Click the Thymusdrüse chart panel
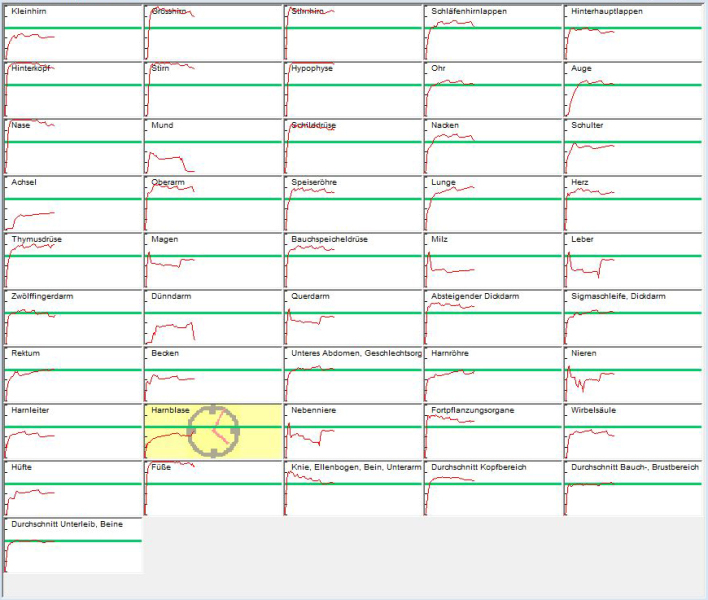The height and width of the screenshot is (600, 708). coord(73,261)
